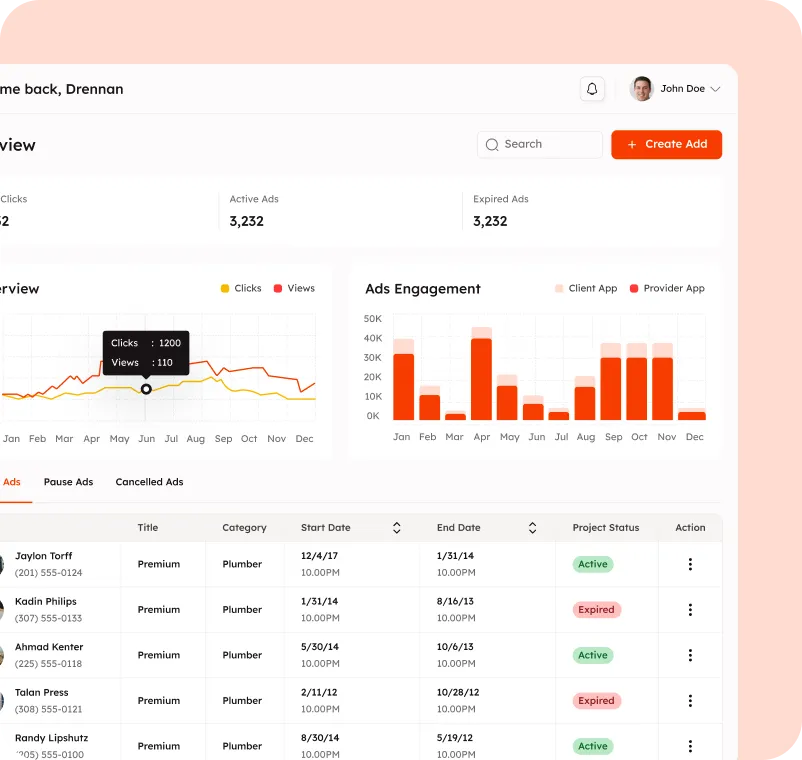Click the Active status badge for Ahmad Kenter
This screenshot has width=802, height=760.
(x=592, y=655)
